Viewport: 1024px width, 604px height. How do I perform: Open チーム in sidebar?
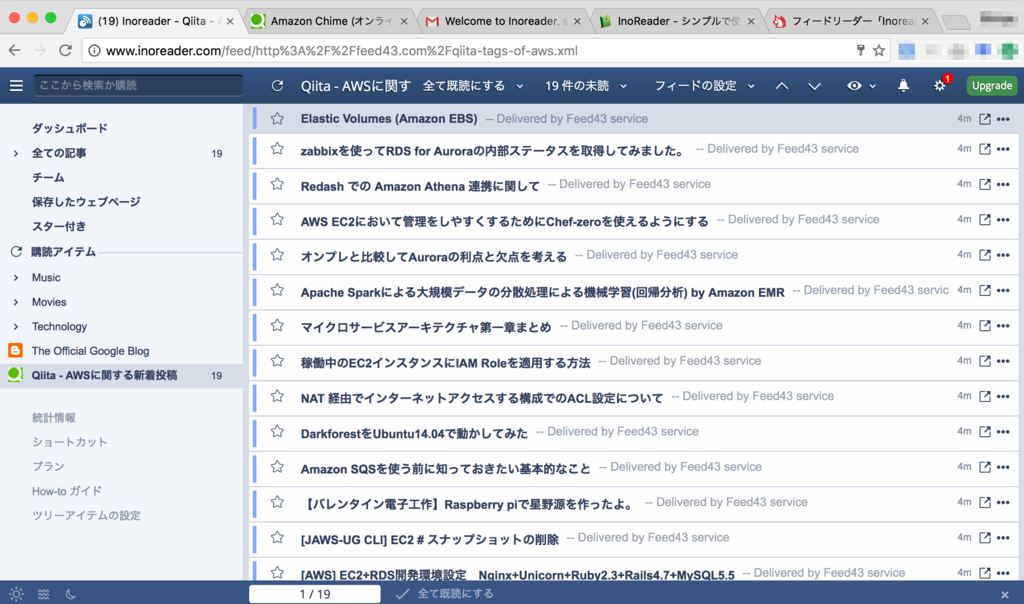[48, 178]
